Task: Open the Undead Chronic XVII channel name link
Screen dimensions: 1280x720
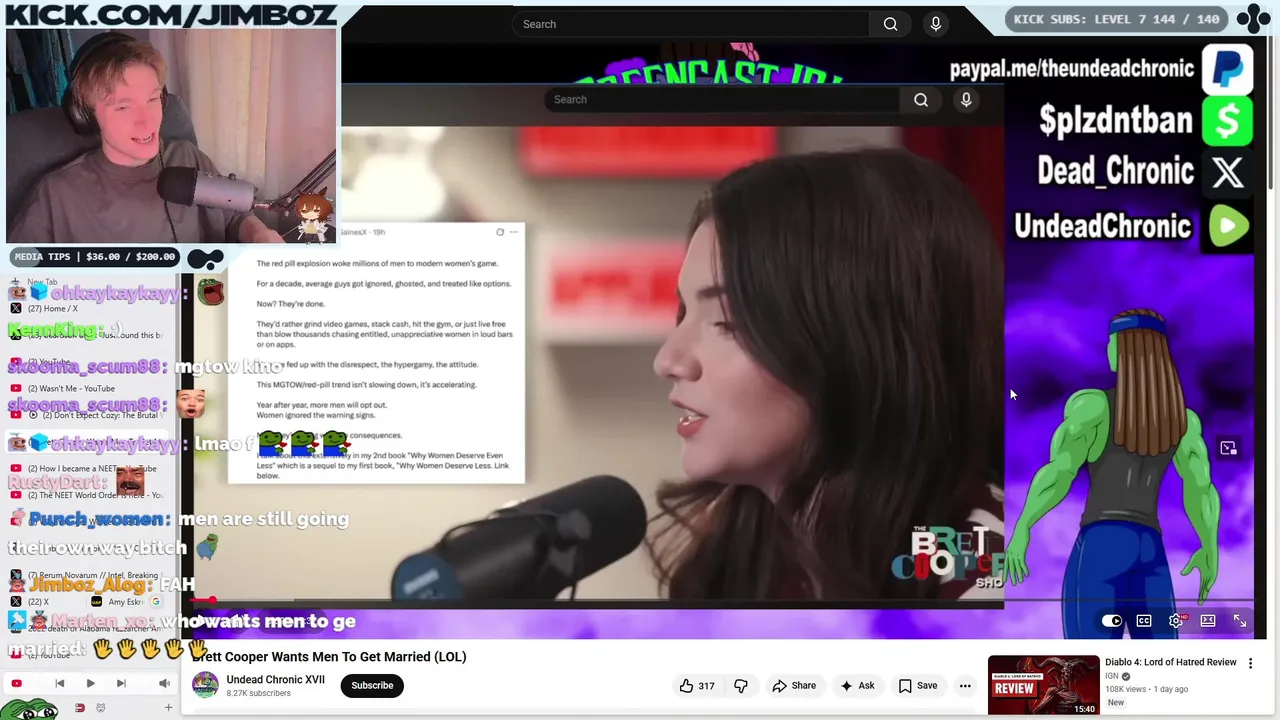Action: tap(275, 679)
